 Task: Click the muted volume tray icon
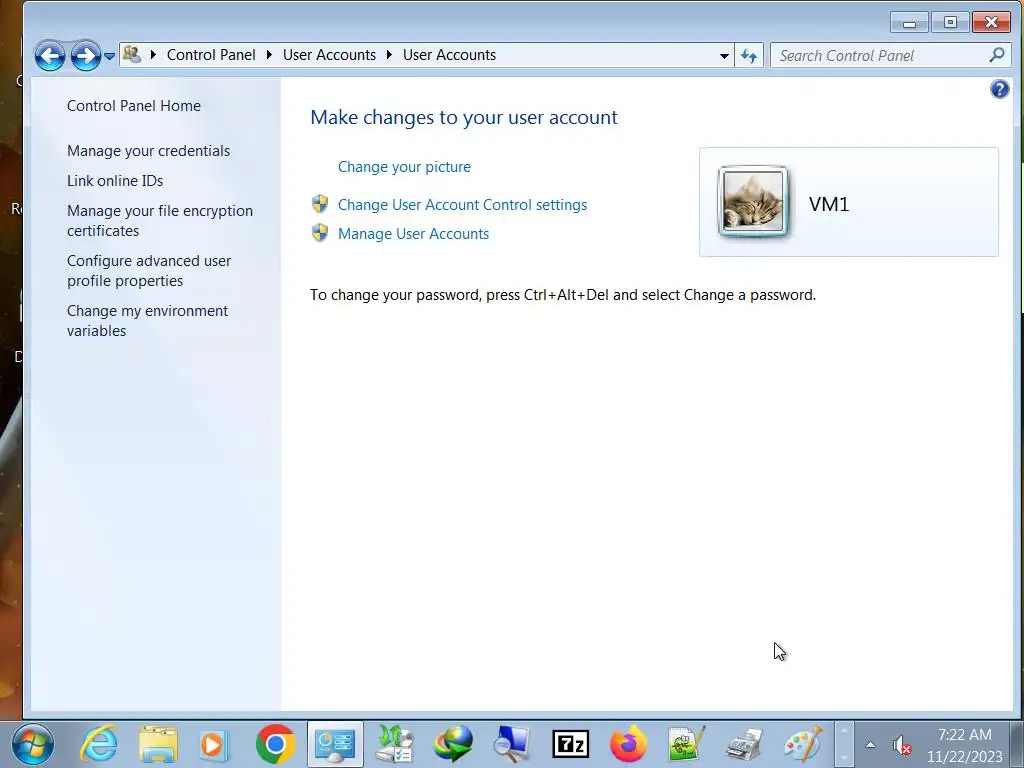point(902,744)
